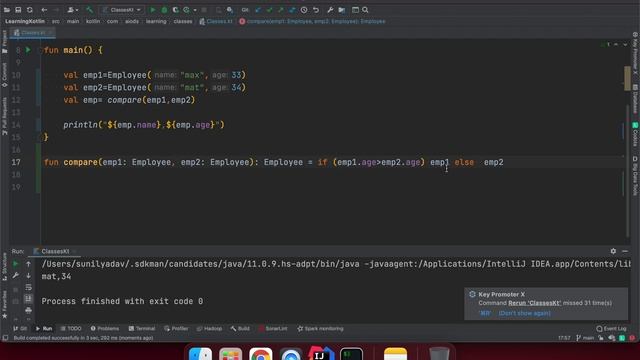The width and height of the screenshot is (640, 360).
Task: Click the Rollback undo arrow icon
Action: 316,10
